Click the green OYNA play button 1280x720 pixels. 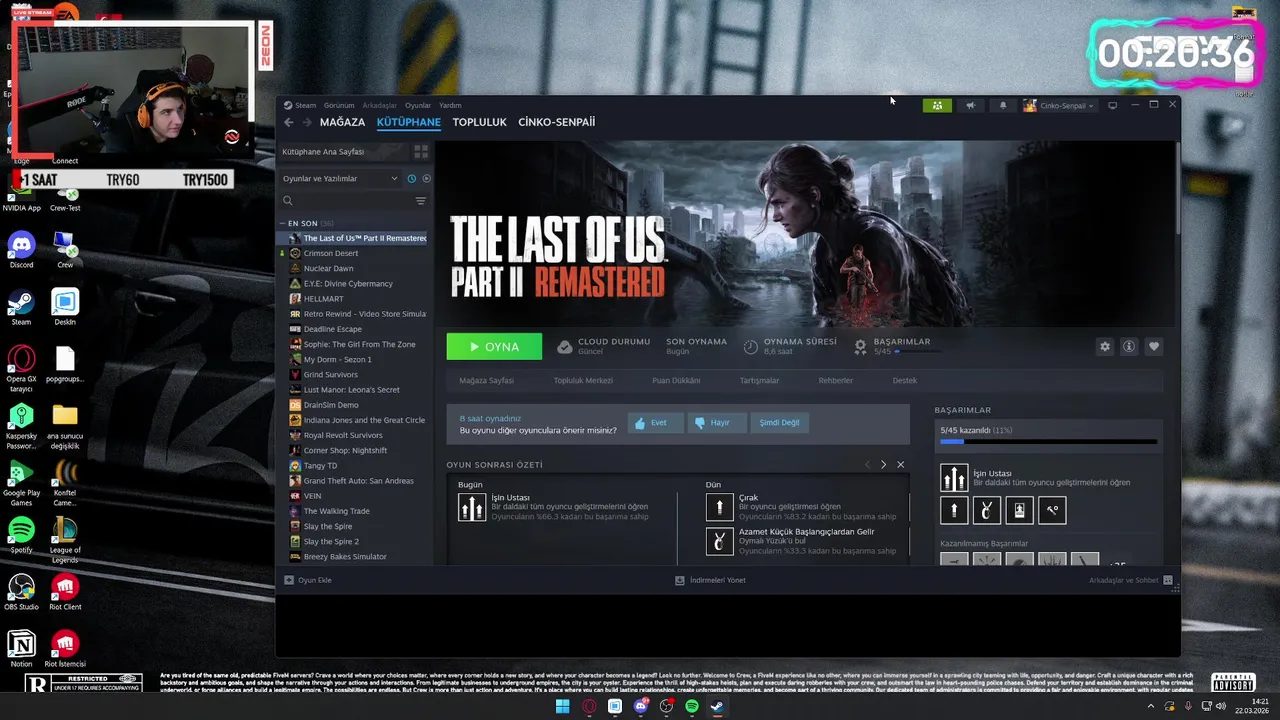pyautogui.click(x=494, y=346)
